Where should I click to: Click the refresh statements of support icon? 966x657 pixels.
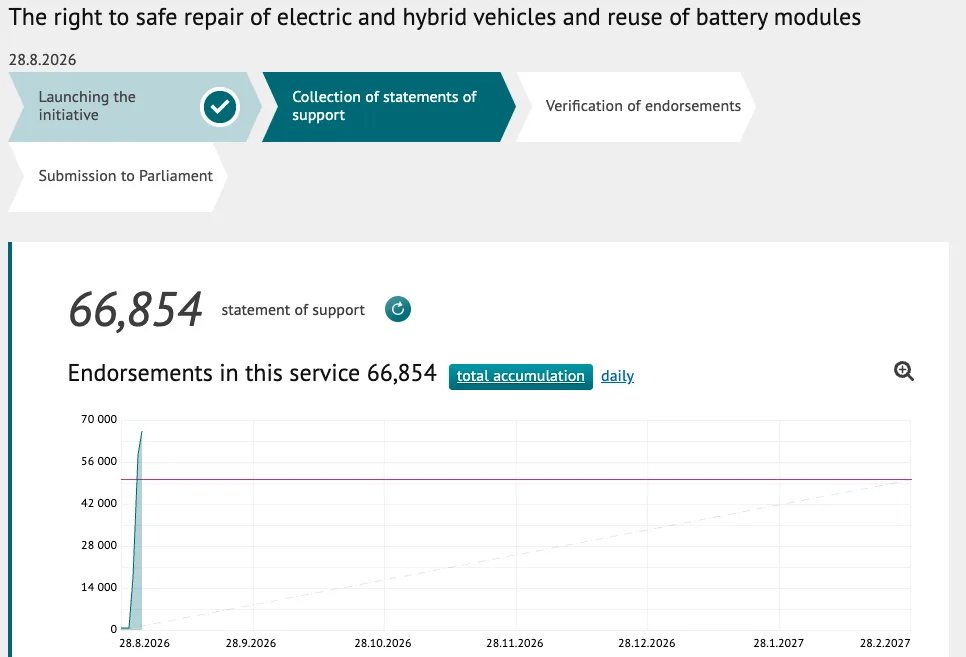[397, 309]
